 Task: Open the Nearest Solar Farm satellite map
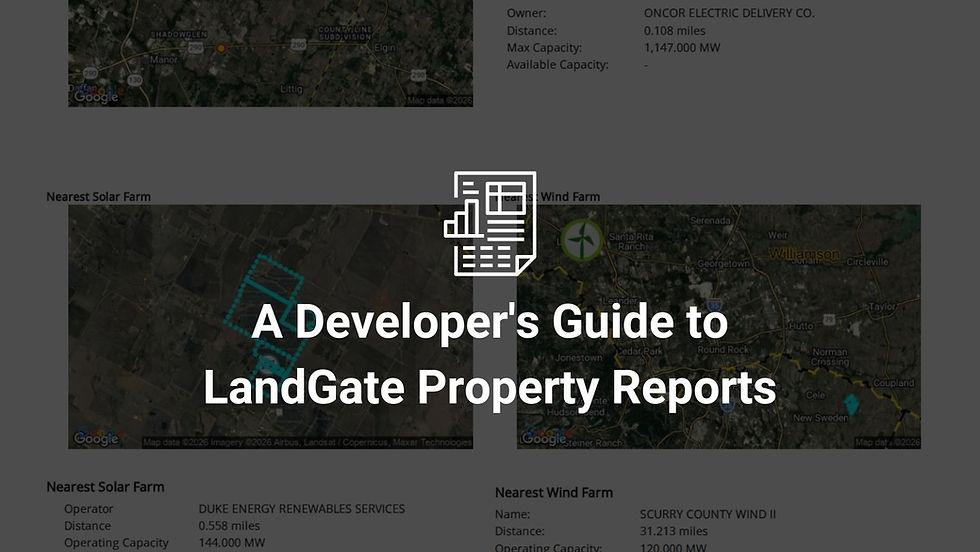(270, 326)
